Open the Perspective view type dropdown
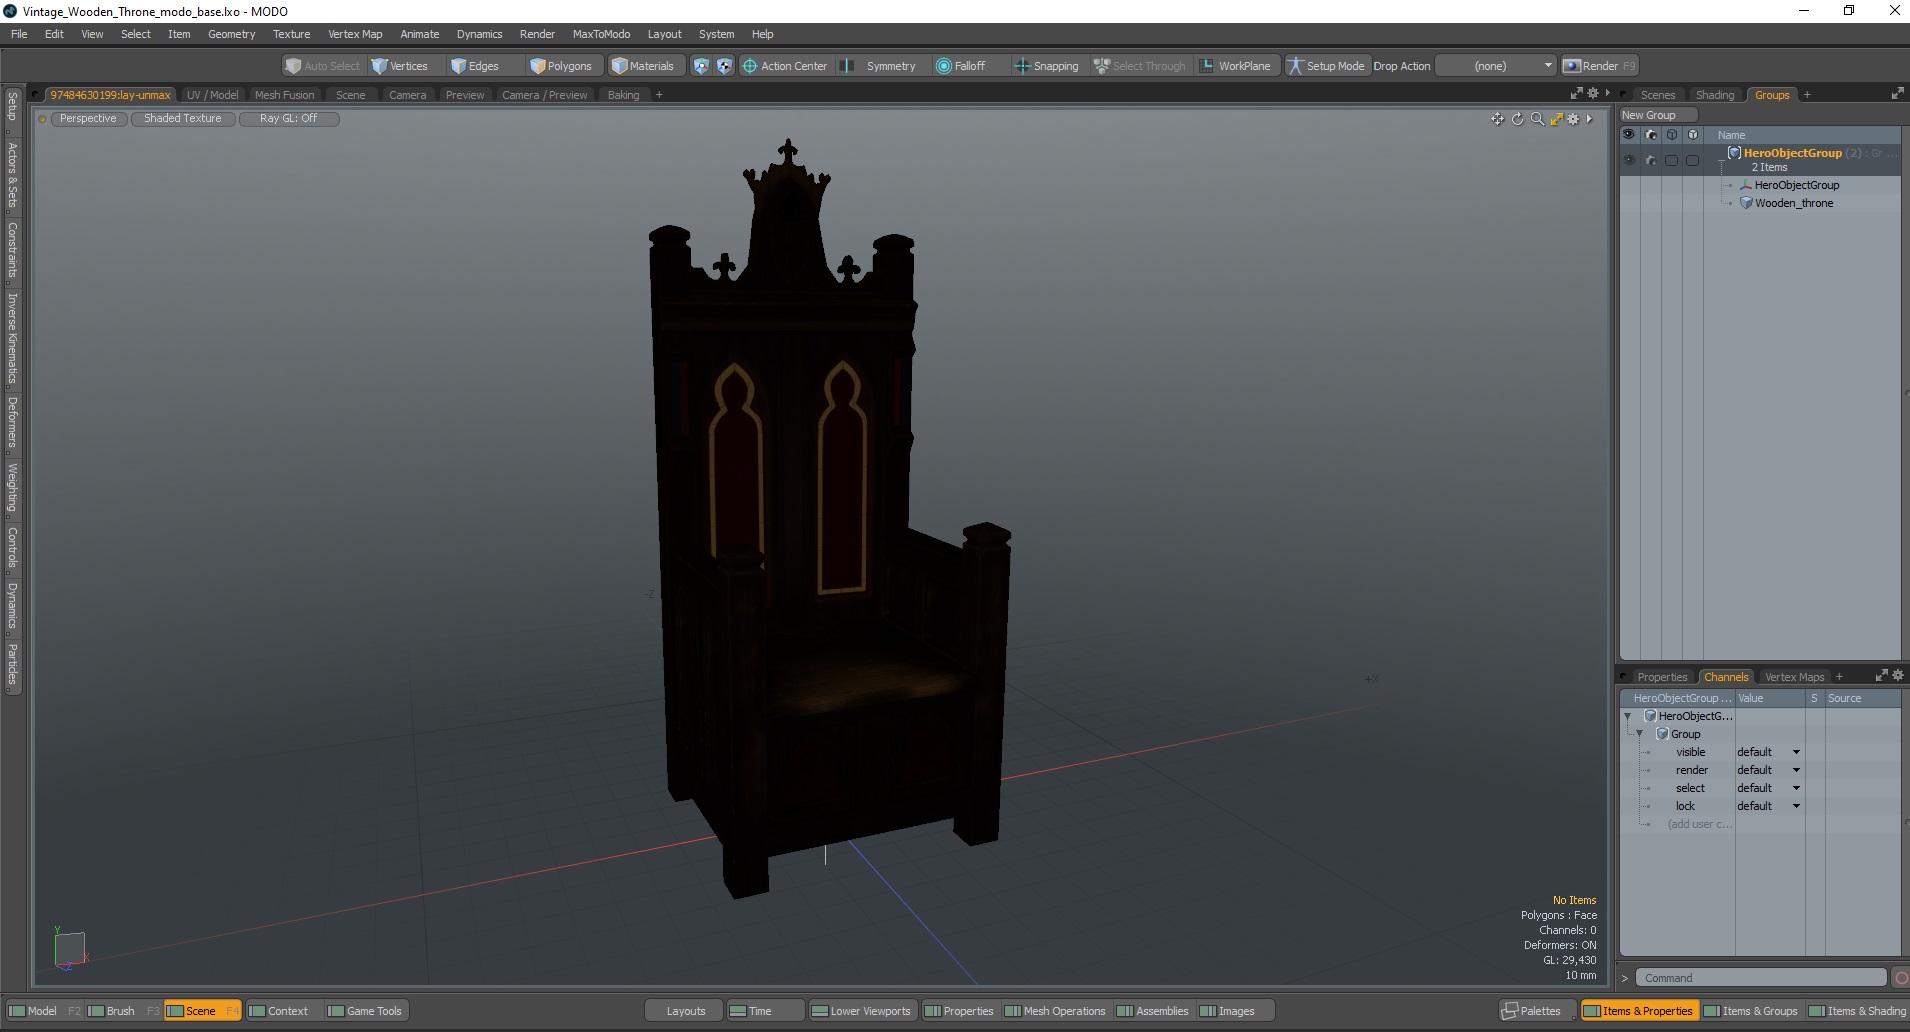Viewport: 1910px width, 1032px height. 88,118
